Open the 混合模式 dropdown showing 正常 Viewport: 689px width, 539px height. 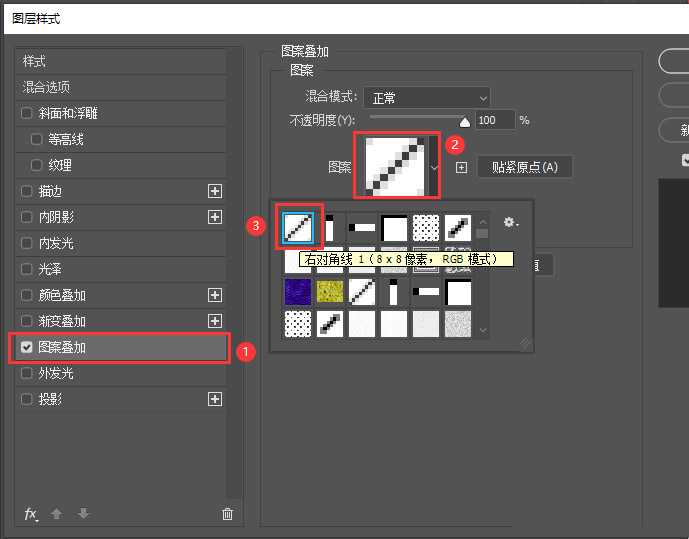coord(427,97)
